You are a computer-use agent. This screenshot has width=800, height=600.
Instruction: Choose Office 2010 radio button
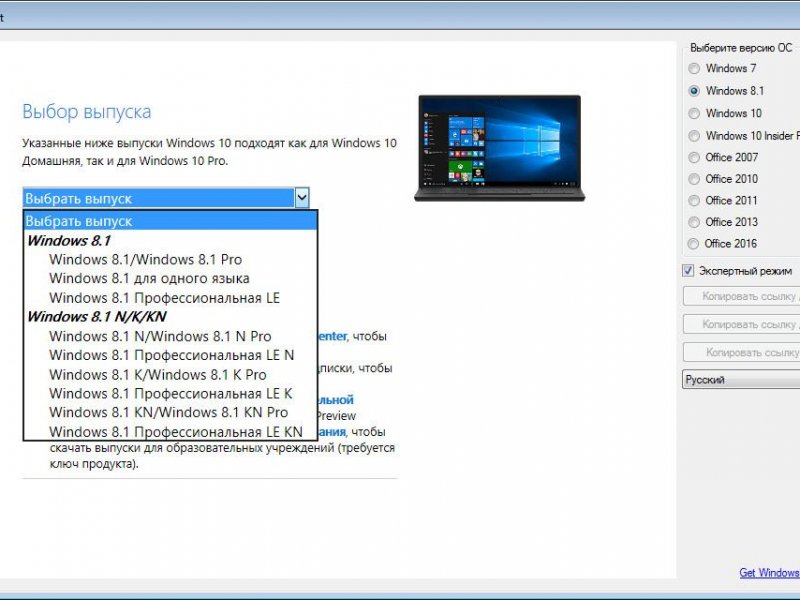[694, 179]
